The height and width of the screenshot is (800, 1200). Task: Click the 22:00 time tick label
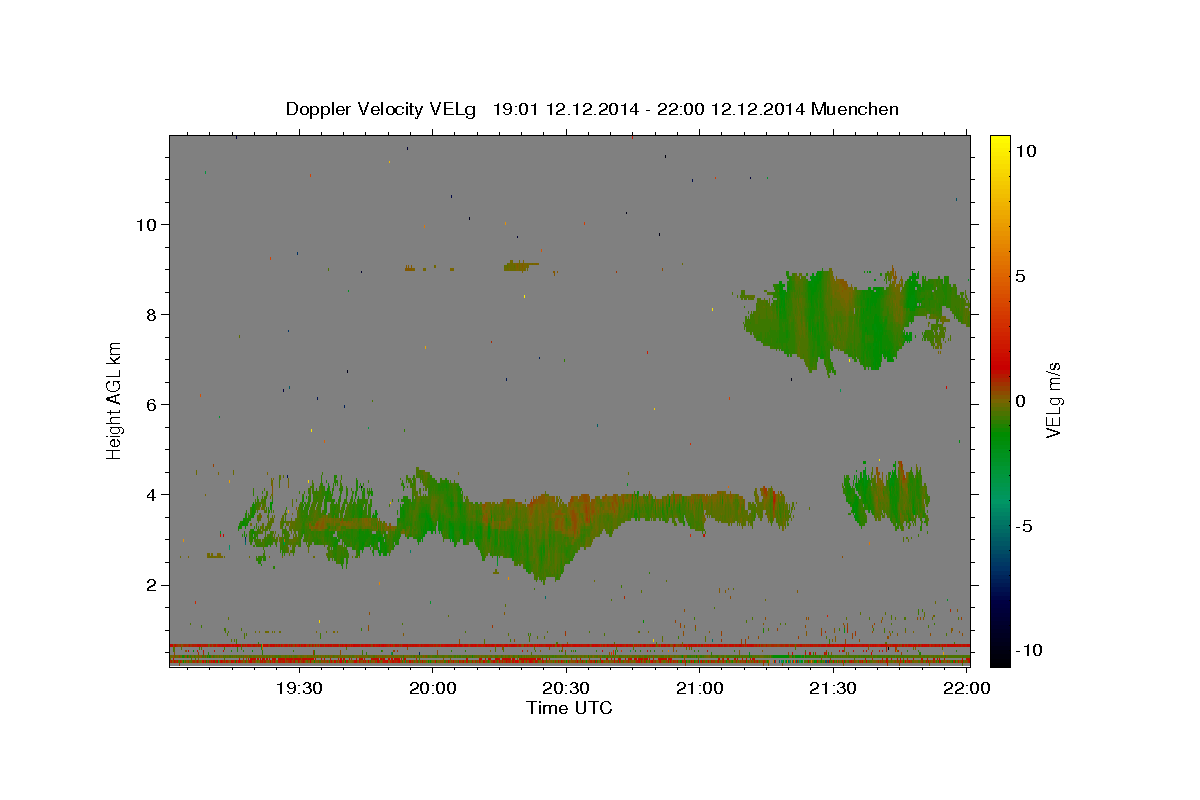(x=966, y=688)
